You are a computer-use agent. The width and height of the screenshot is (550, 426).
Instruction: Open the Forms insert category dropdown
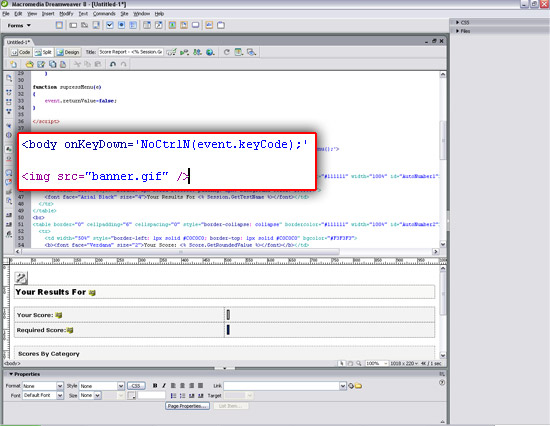[x=19, y=26]
